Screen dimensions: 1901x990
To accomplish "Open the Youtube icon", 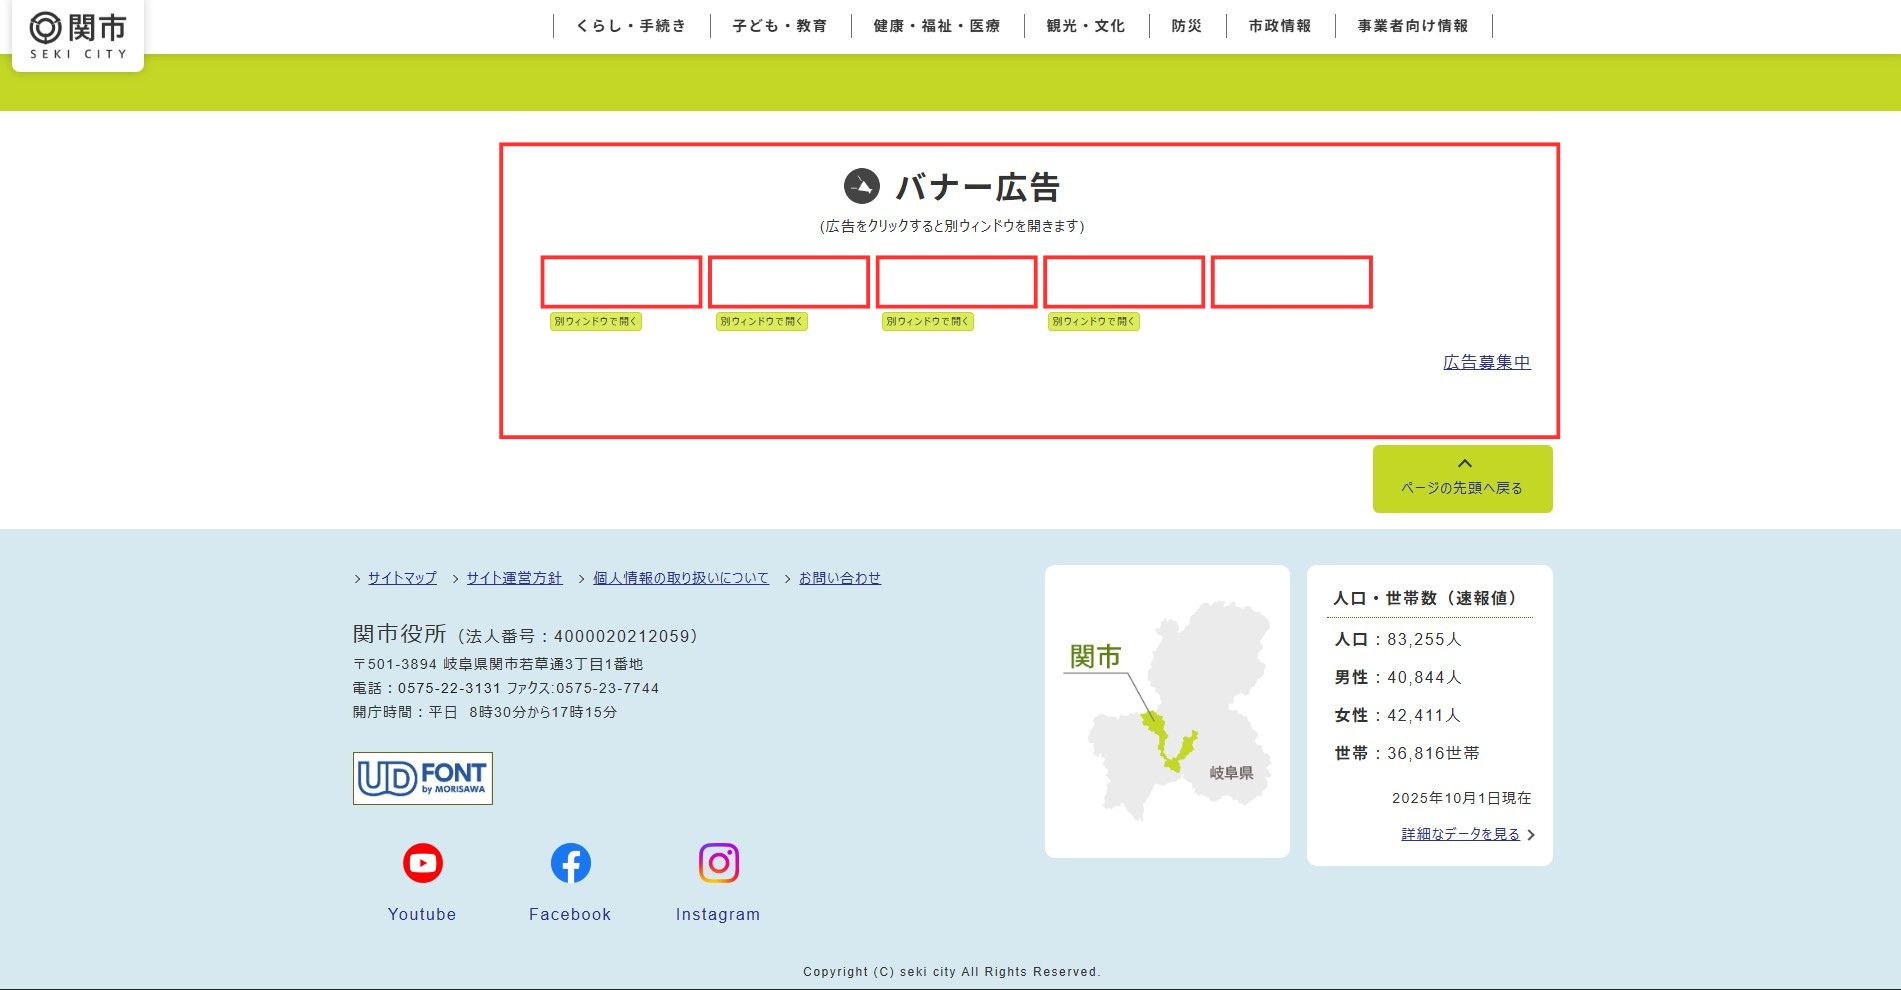I will (x=423, y=863).
